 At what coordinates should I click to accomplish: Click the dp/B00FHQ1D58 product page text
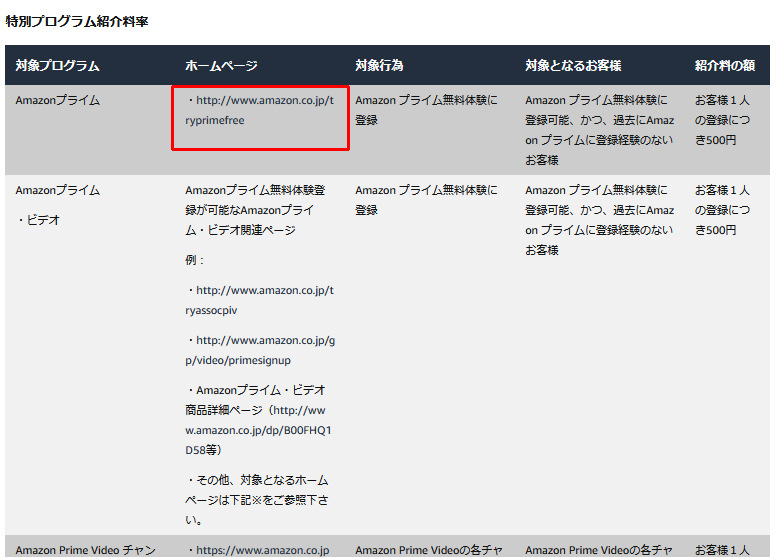(258, 420)
